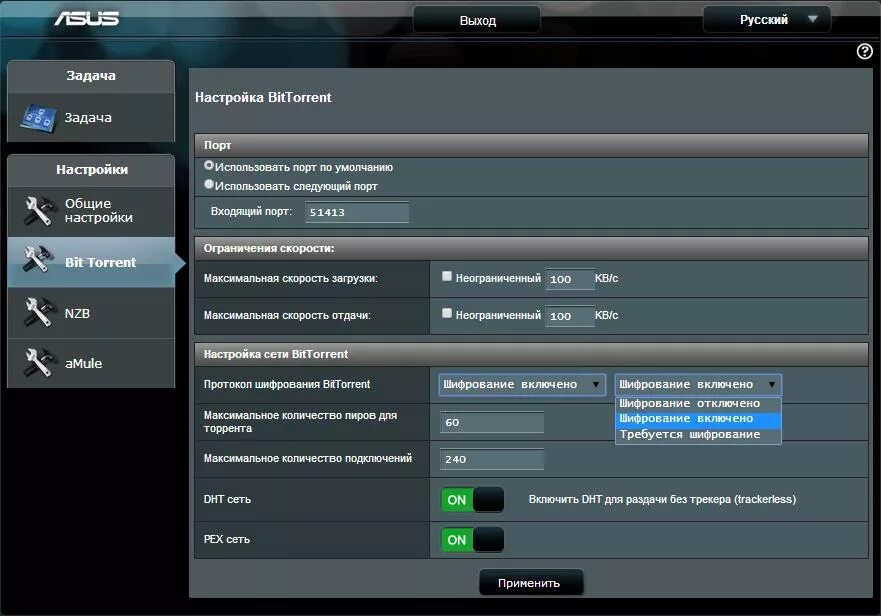The image size is (881, 616).
Task: Click the 'Настройки' sidebar heading
Action: coord(92,170)
